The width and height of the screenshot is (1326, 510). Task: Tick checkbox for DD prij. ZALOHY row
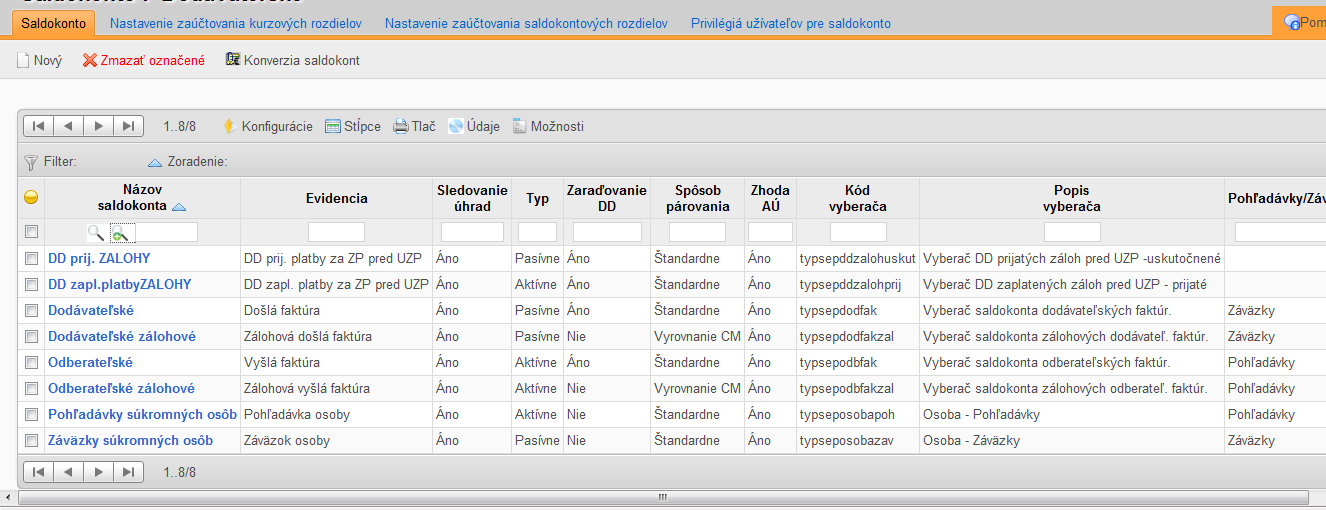point(31,258)
